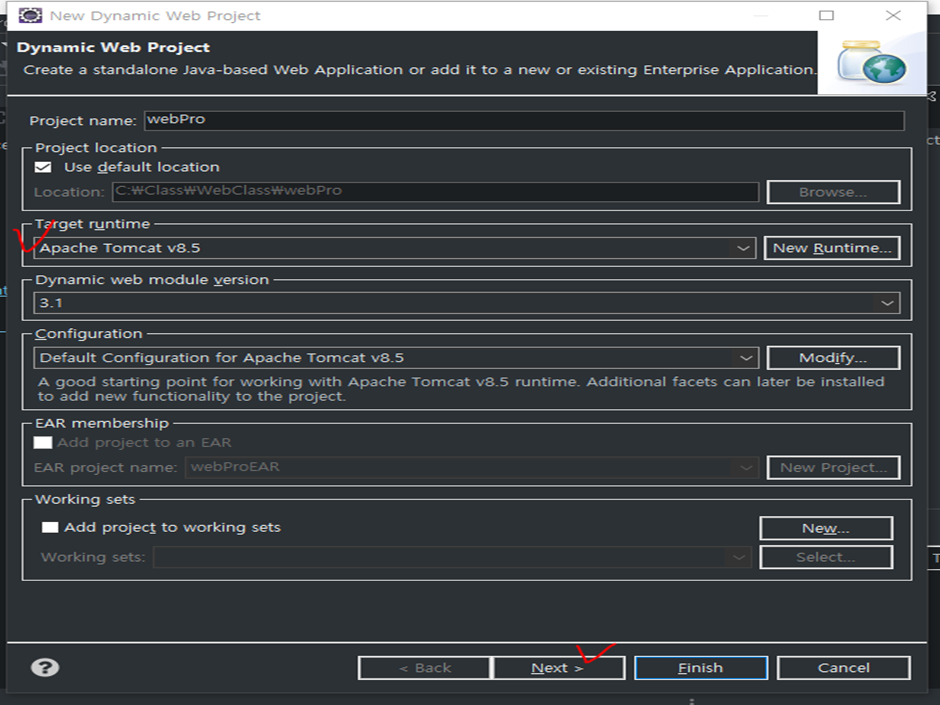The width and height of the screenshot is (940, 705).
Task: Click New Project... button for EAR
Action: click(x=833, y=468)
